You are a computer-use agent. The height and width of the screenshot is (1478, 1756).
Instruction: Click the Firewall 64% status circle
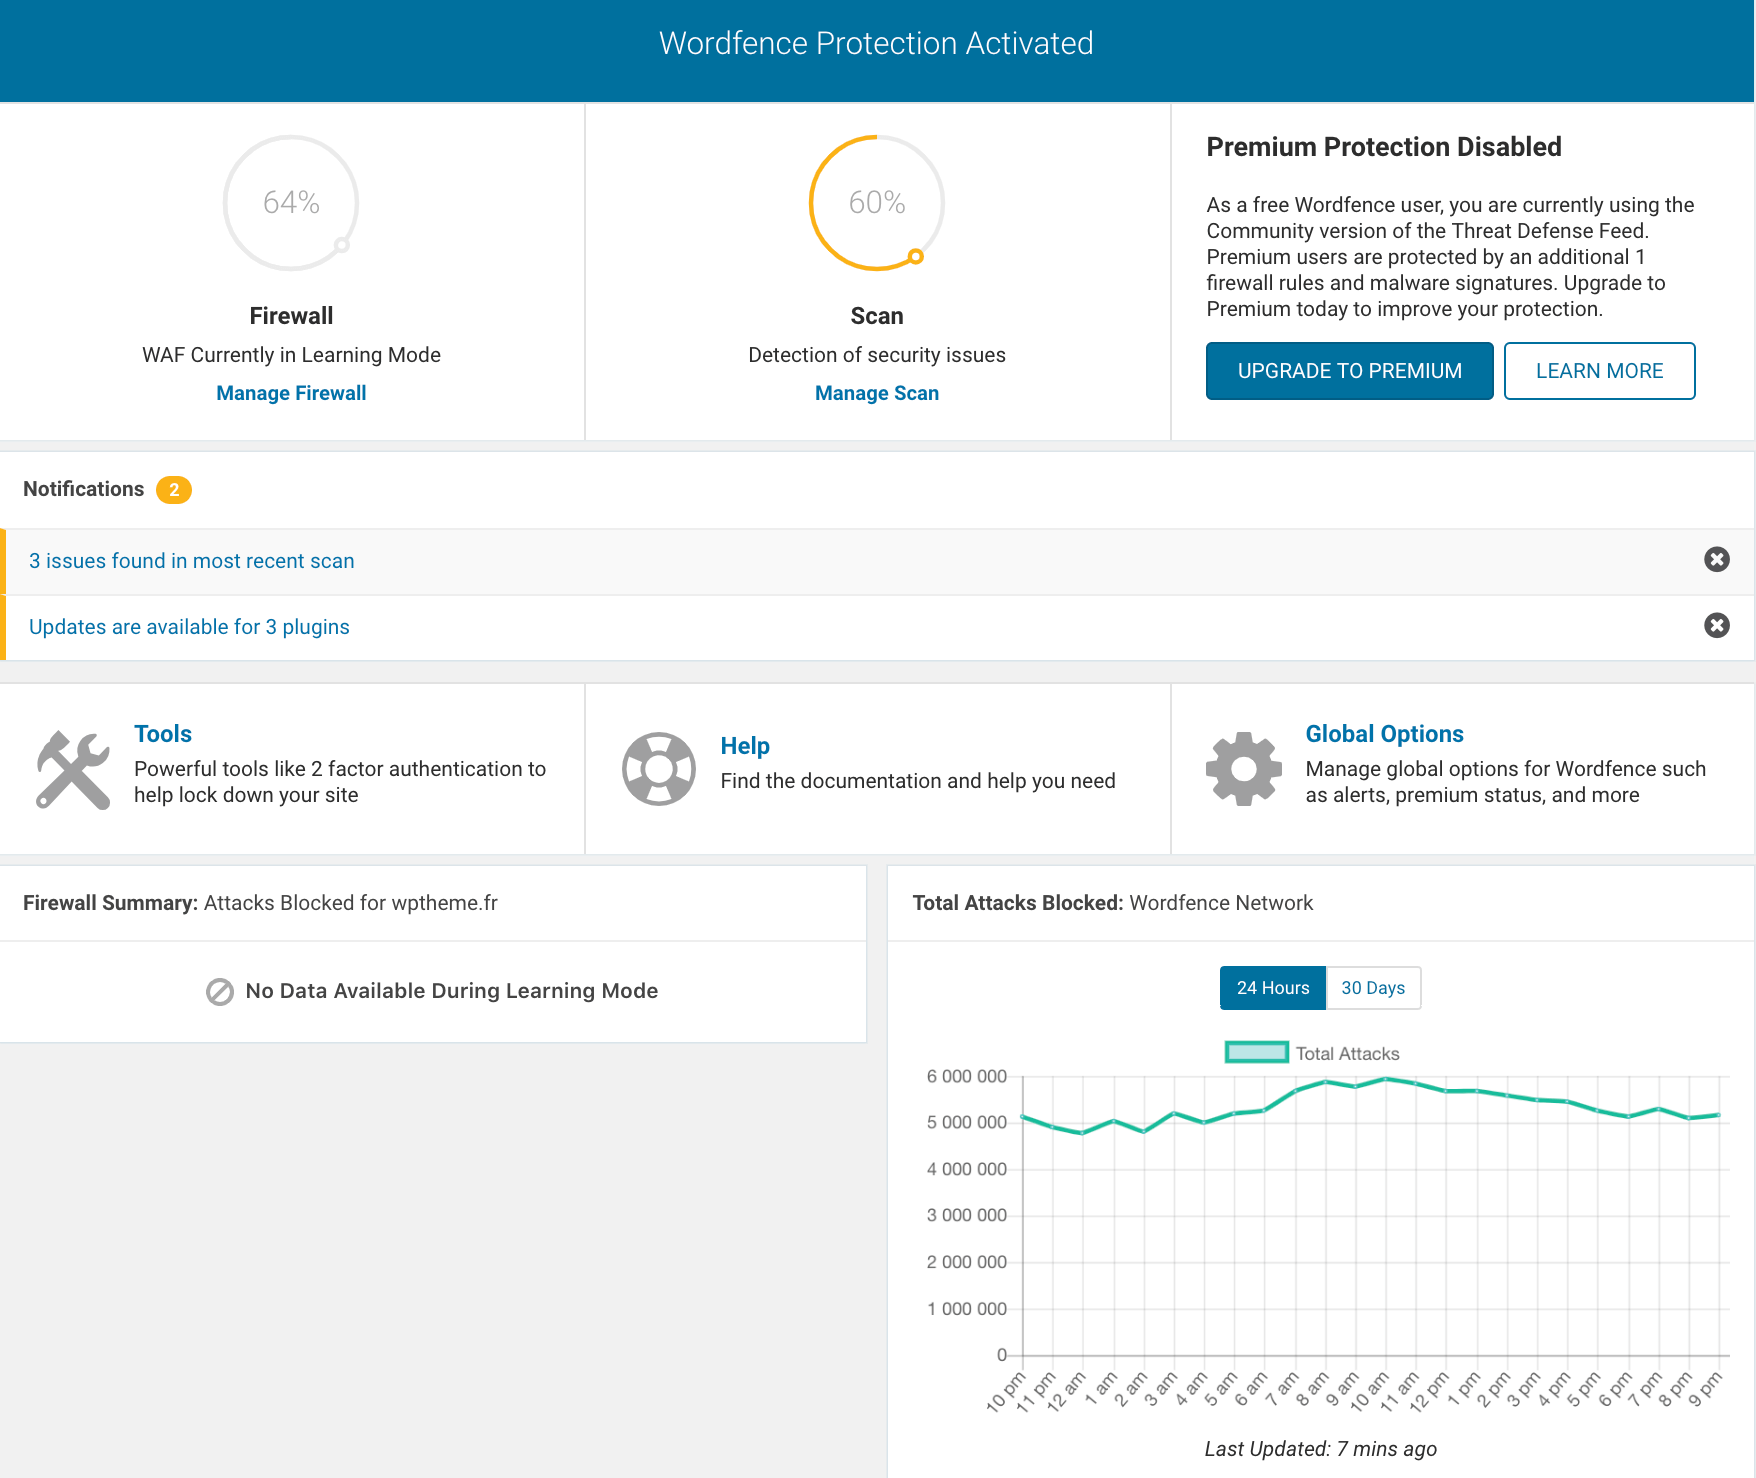click(291, 203)
